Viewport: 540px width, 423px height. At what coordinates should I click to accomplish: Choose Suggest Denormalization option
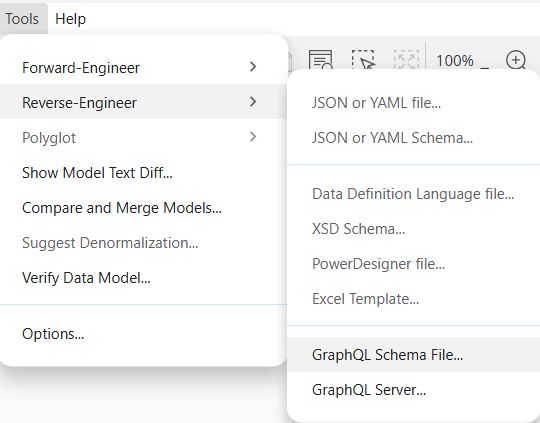(x=143, y=243)
